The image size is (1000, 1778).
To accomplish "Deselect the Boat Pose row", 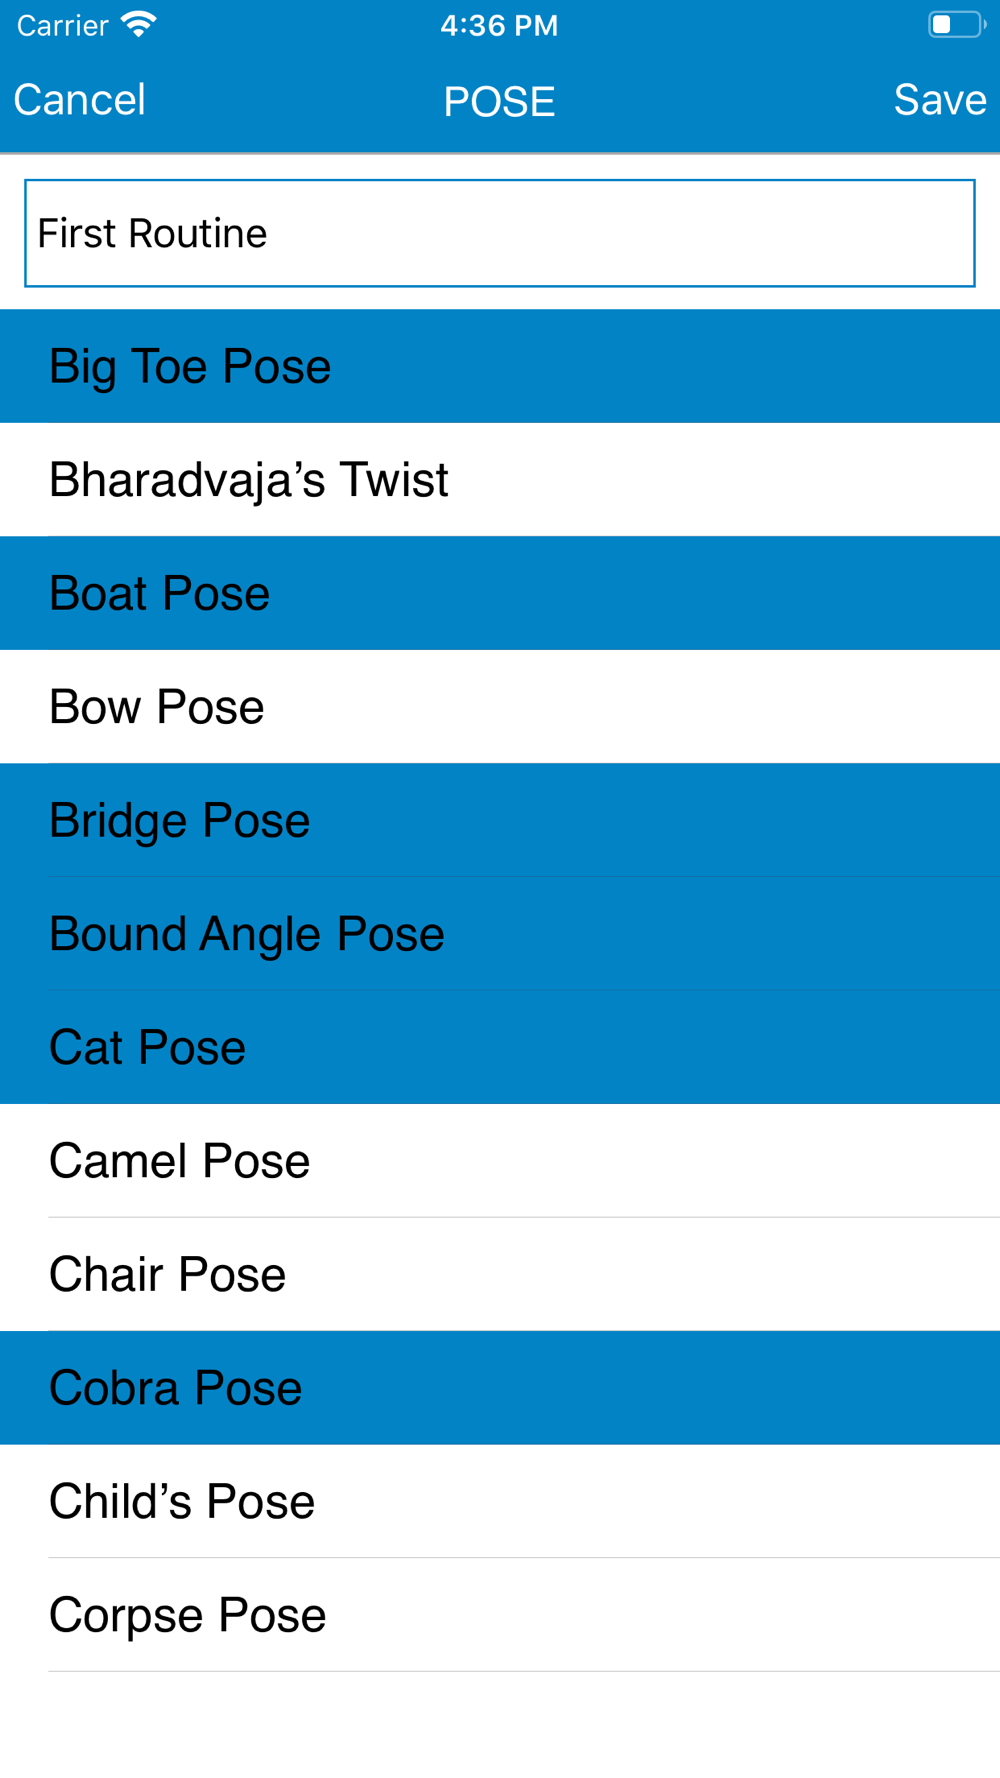I will (500, 593).
